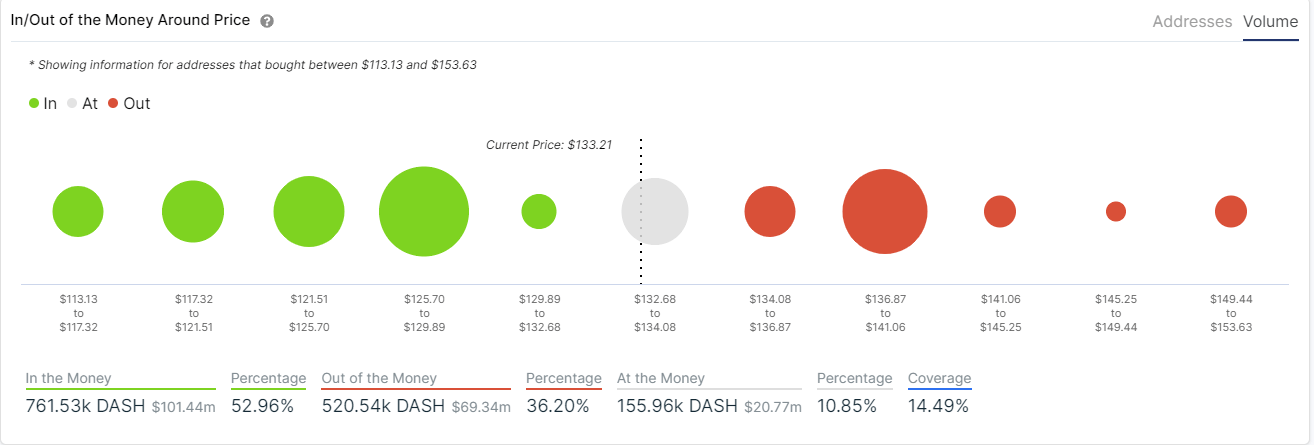
Task: Select the Volume tab
Action: click(1270, 21)
